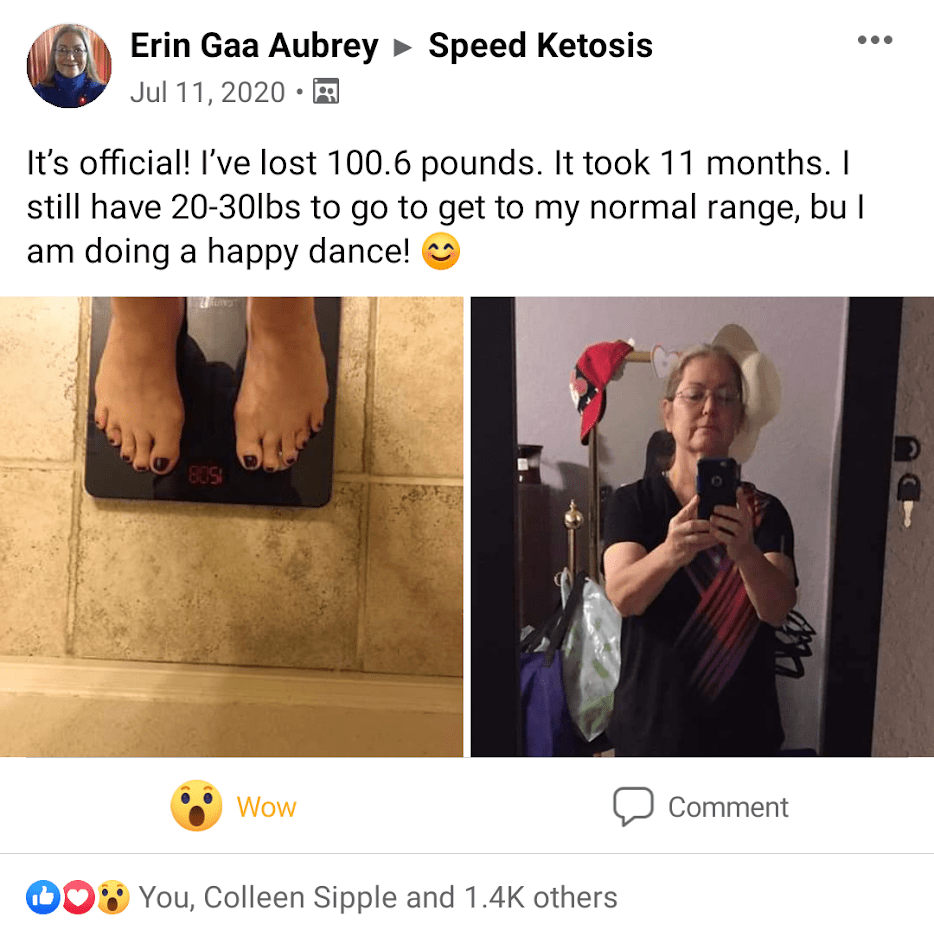The width and height of the screenshot is (934, 950).
Task: Open the Speed Ketosis group link
Action: point(540,46)
